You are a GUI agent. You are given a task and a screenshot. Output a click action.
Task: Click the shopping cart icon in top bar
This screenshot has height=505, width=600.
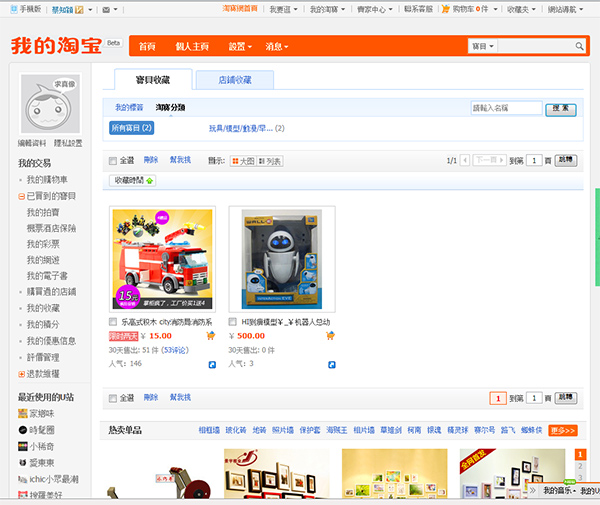pyautogui.click(x=445, y=9)
